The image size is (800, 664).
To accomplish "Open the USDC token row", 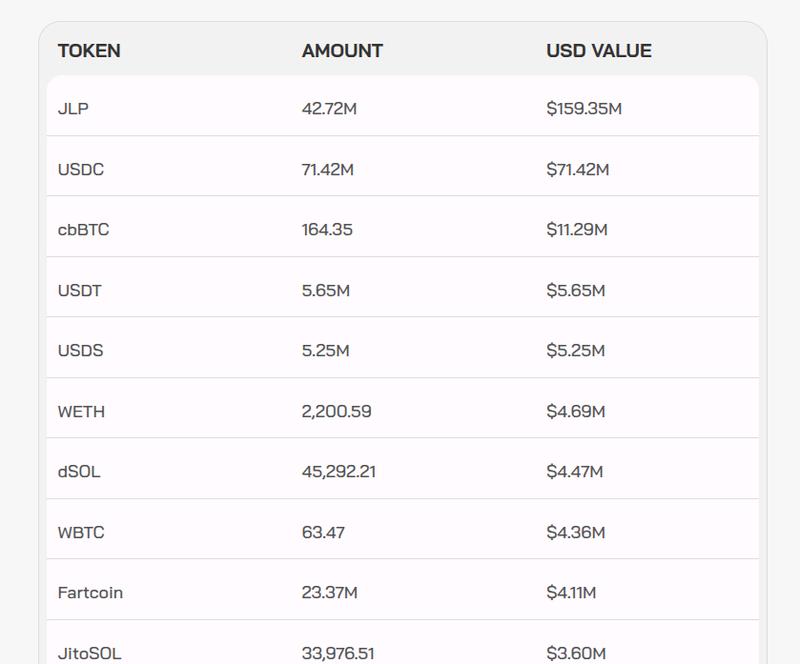I will point(80,169).
